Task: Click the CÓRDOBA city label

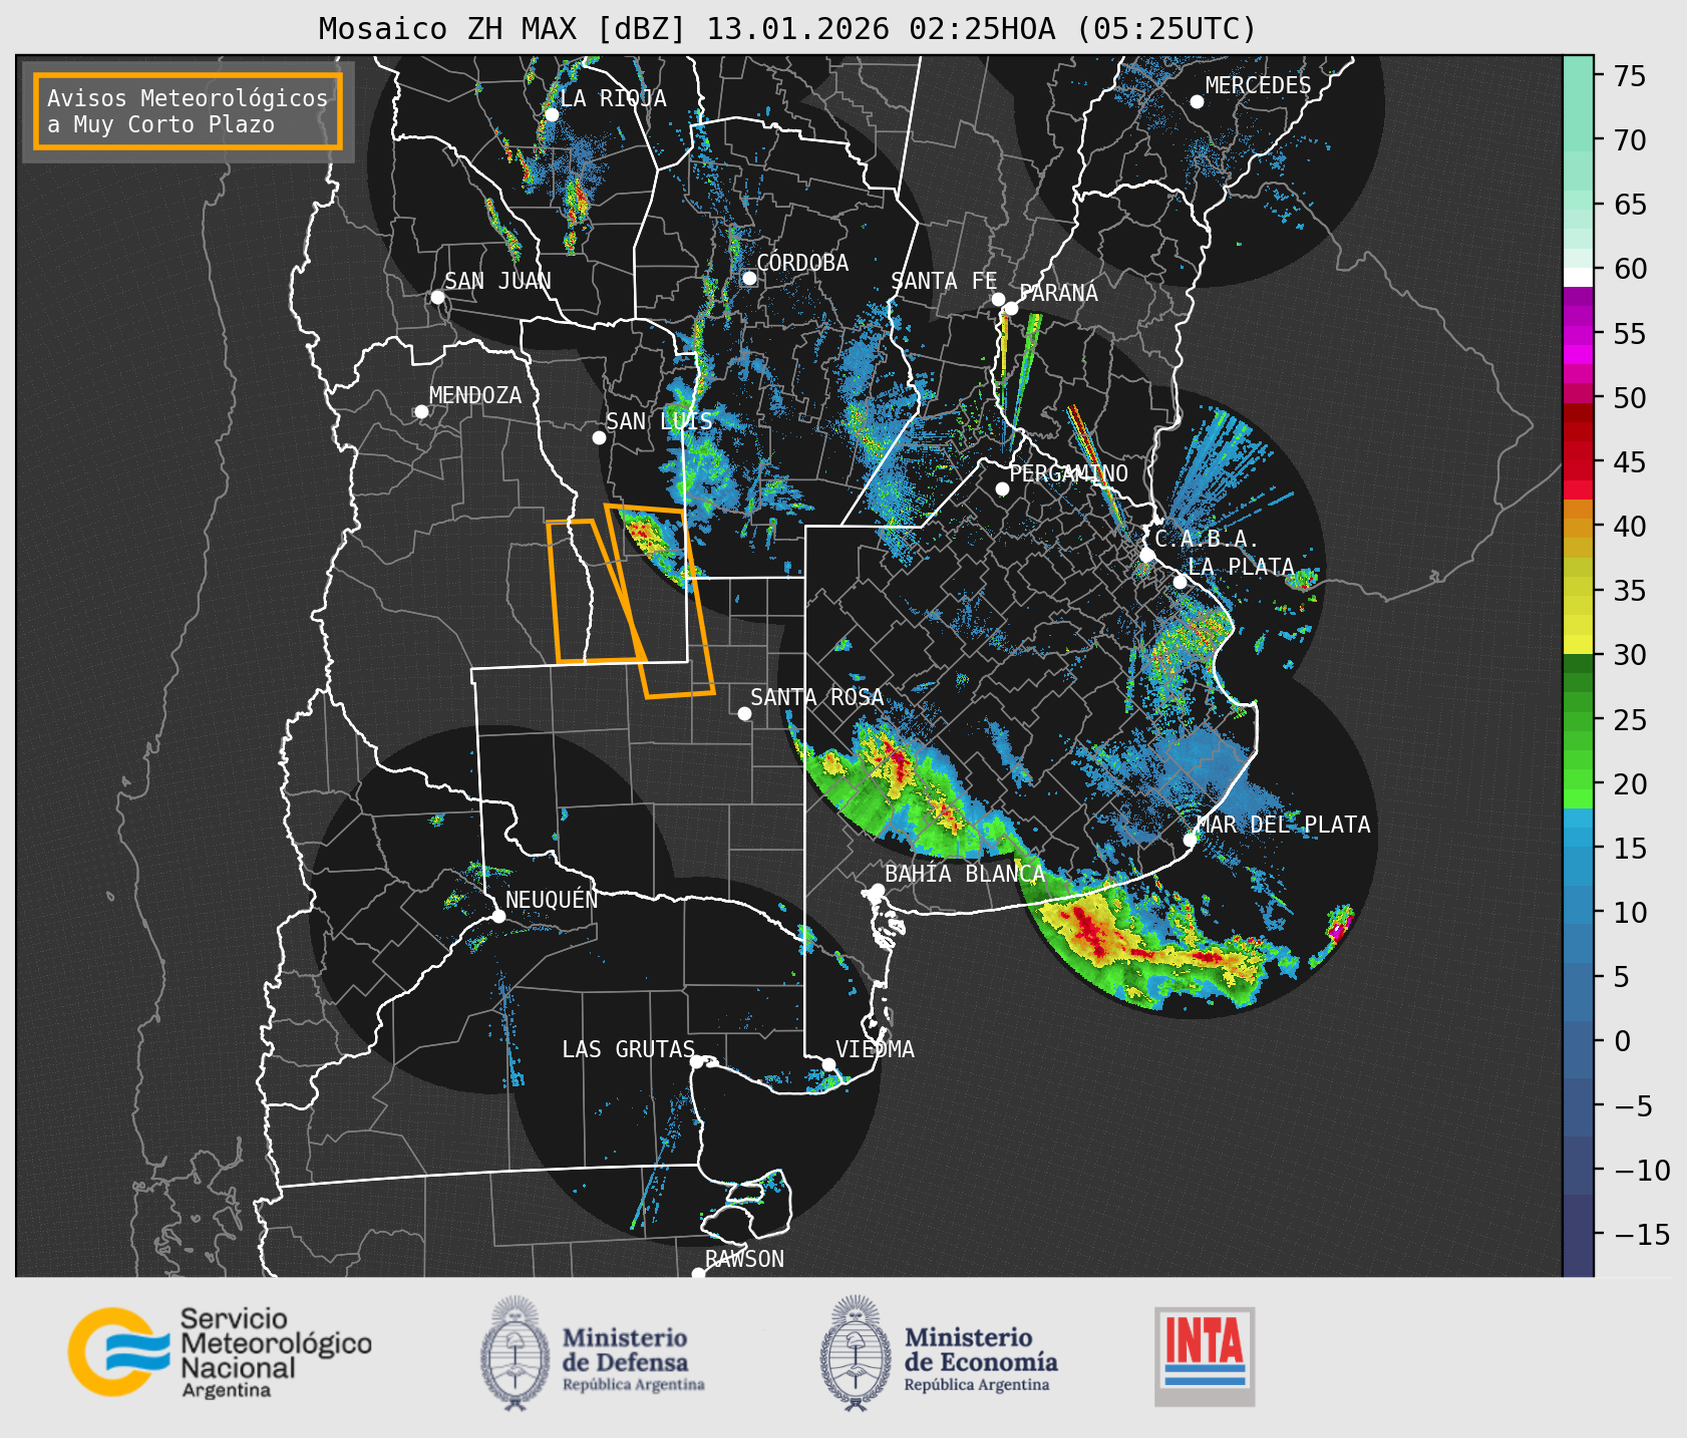Action: tap(802, 263)
